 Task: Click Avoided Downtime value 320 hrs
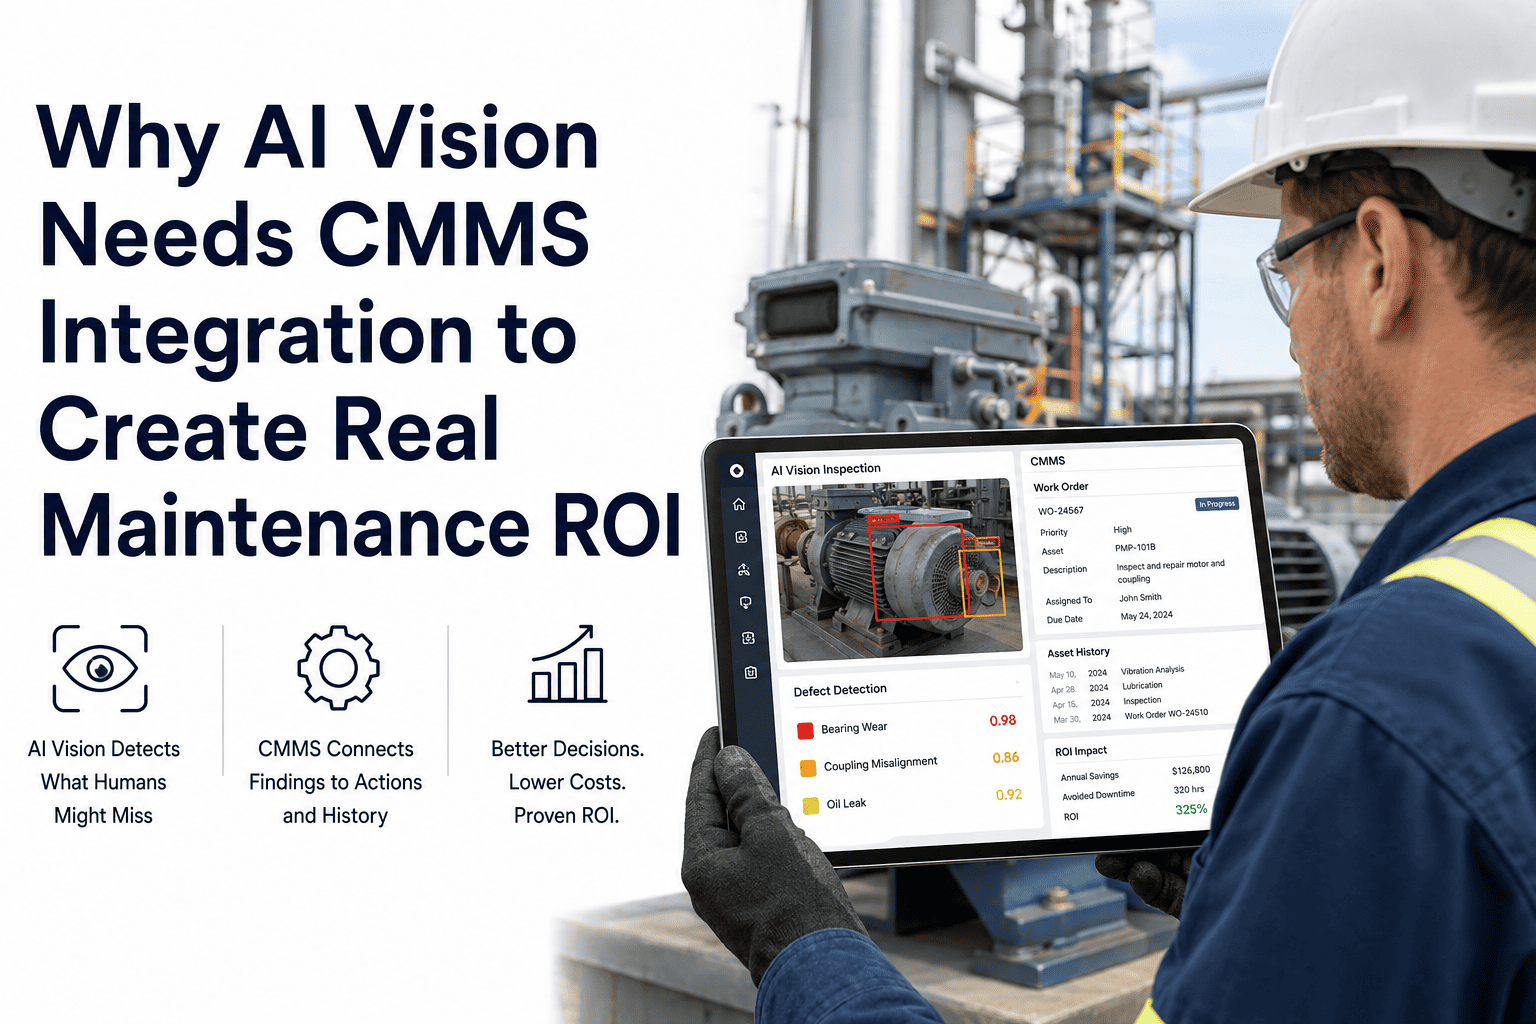(x=1189, y=790)
